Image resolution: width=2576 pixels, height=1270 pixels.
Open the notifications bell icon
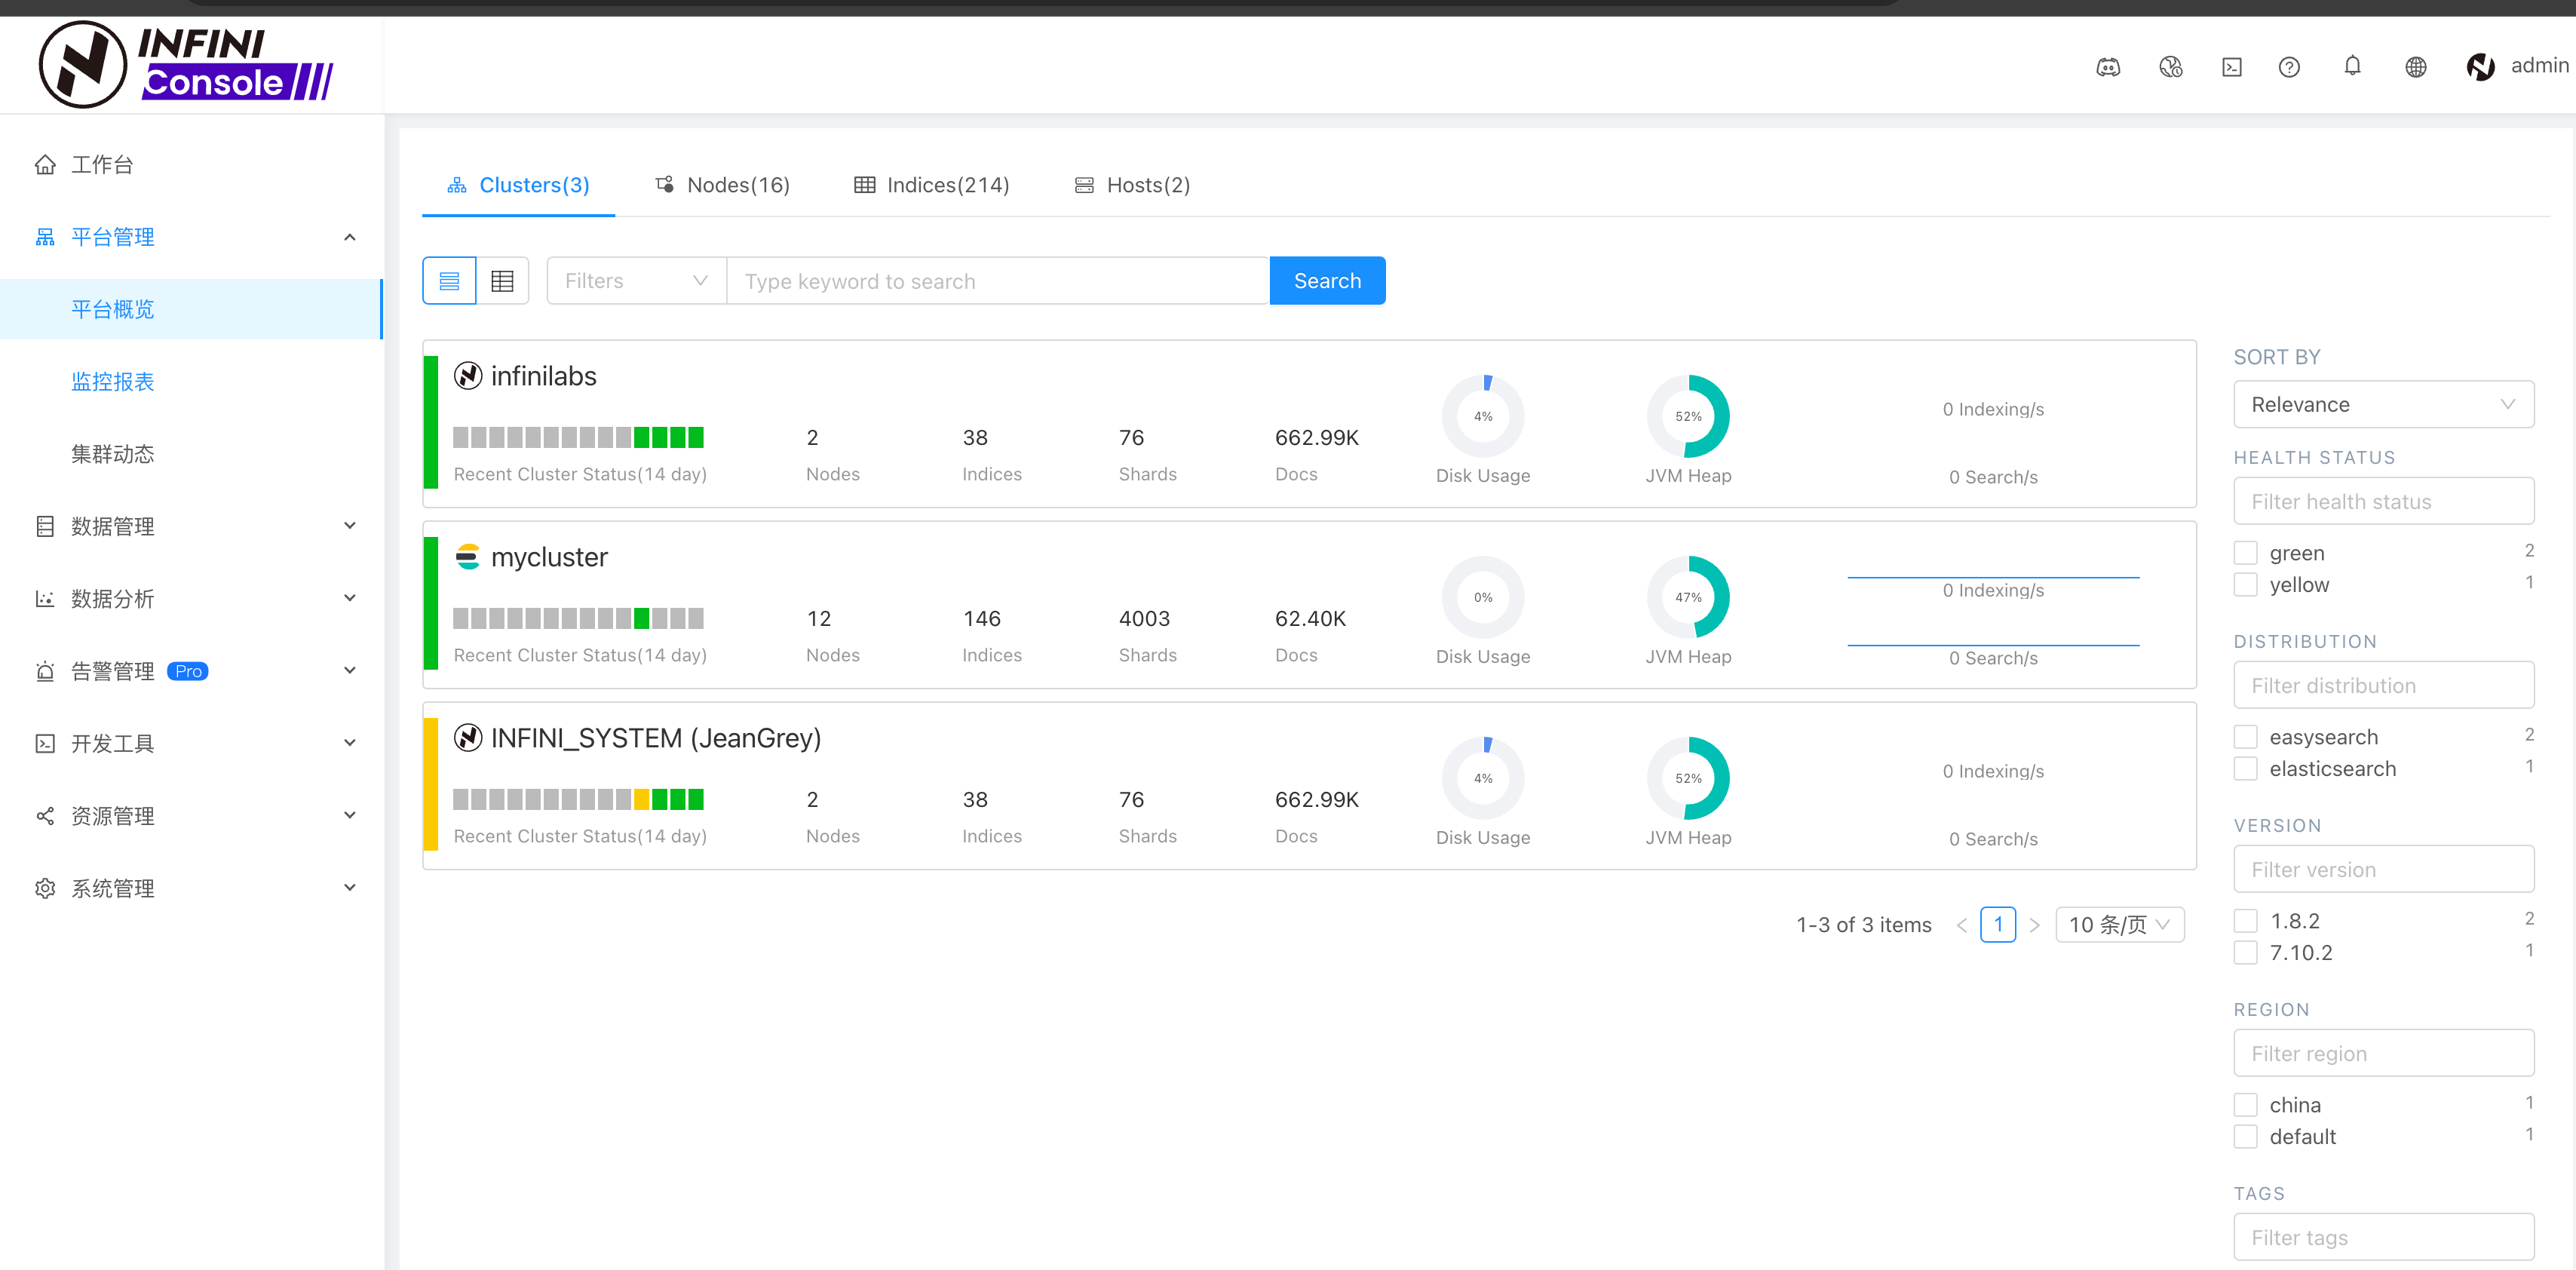(2351, 66)
